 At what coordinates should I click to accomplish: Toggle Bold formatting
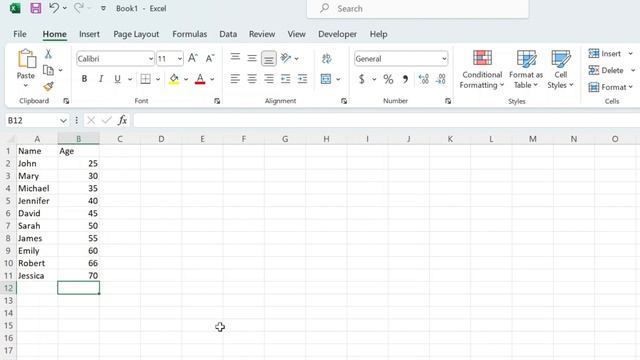point(84,79)
